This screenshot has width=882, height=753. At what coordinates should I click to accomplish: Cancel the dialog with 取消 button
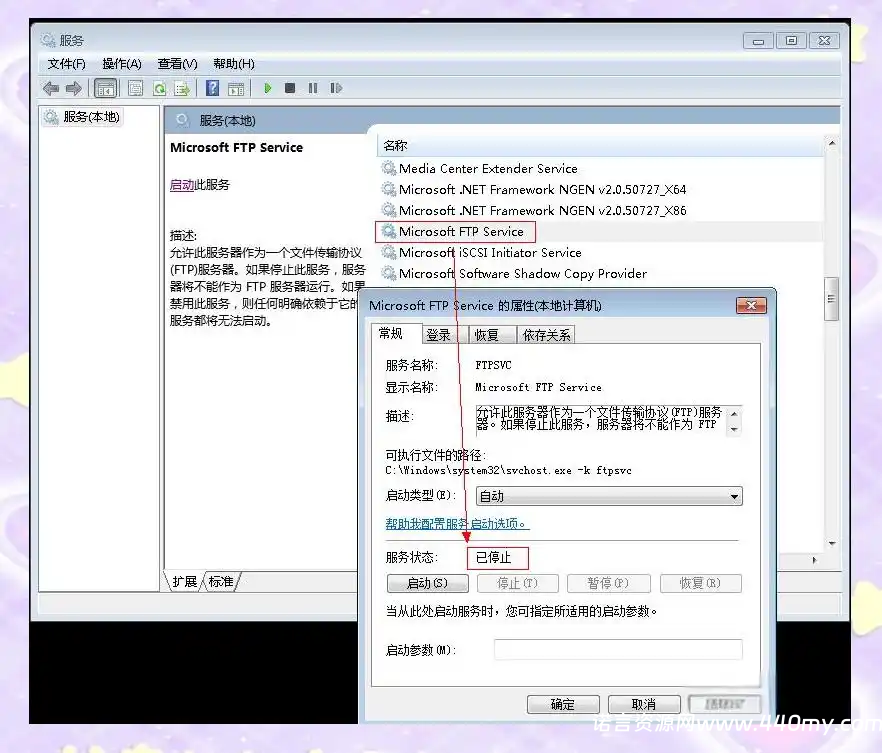(644, 704)
